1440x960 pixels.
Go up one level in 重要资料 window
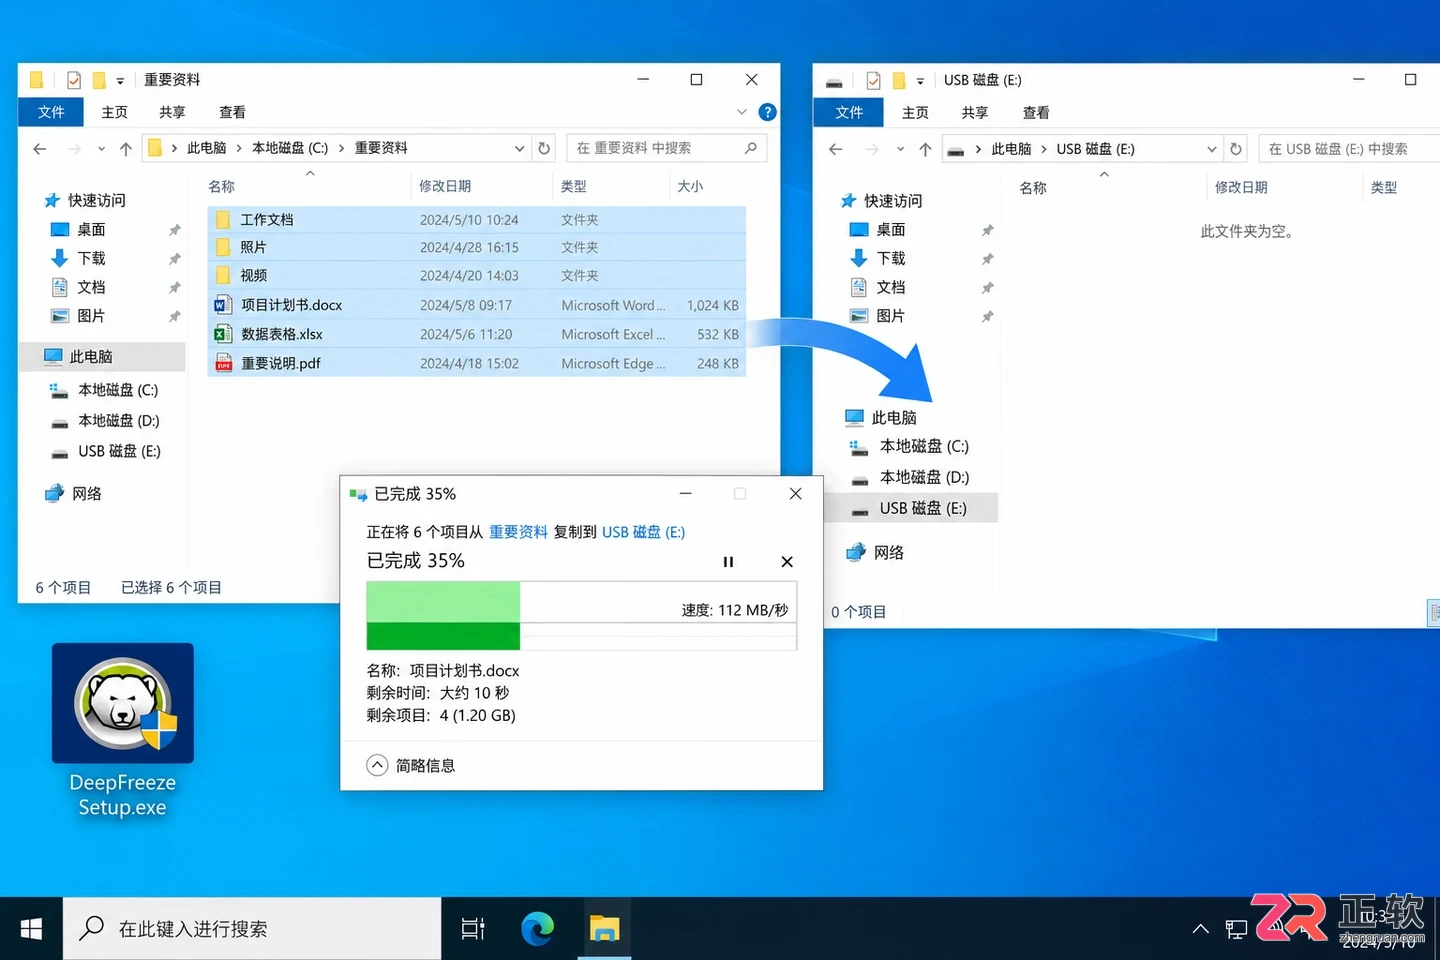[126, 149]
